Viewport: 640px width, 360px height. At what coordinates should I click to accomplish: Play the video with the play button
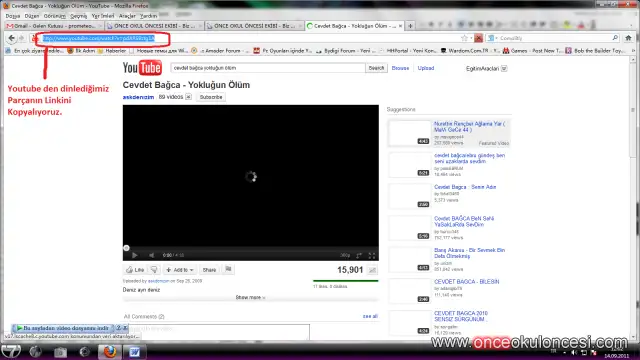(x=134, y=255)
